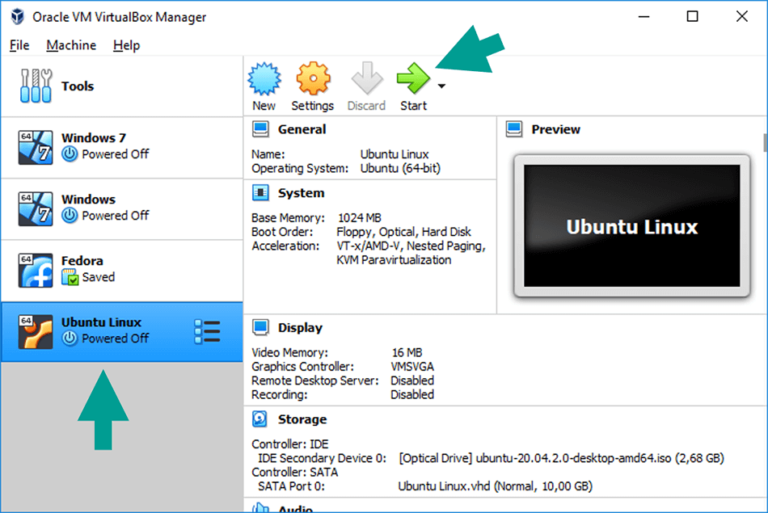
Task: Open the General section heading link
Action: [302, 129]
